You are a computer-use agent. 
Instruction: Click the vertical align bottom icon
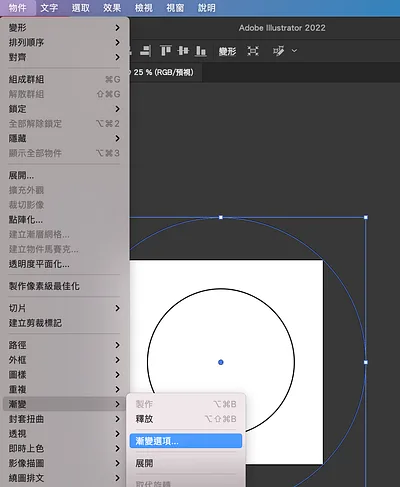click(x=200, y=51)
